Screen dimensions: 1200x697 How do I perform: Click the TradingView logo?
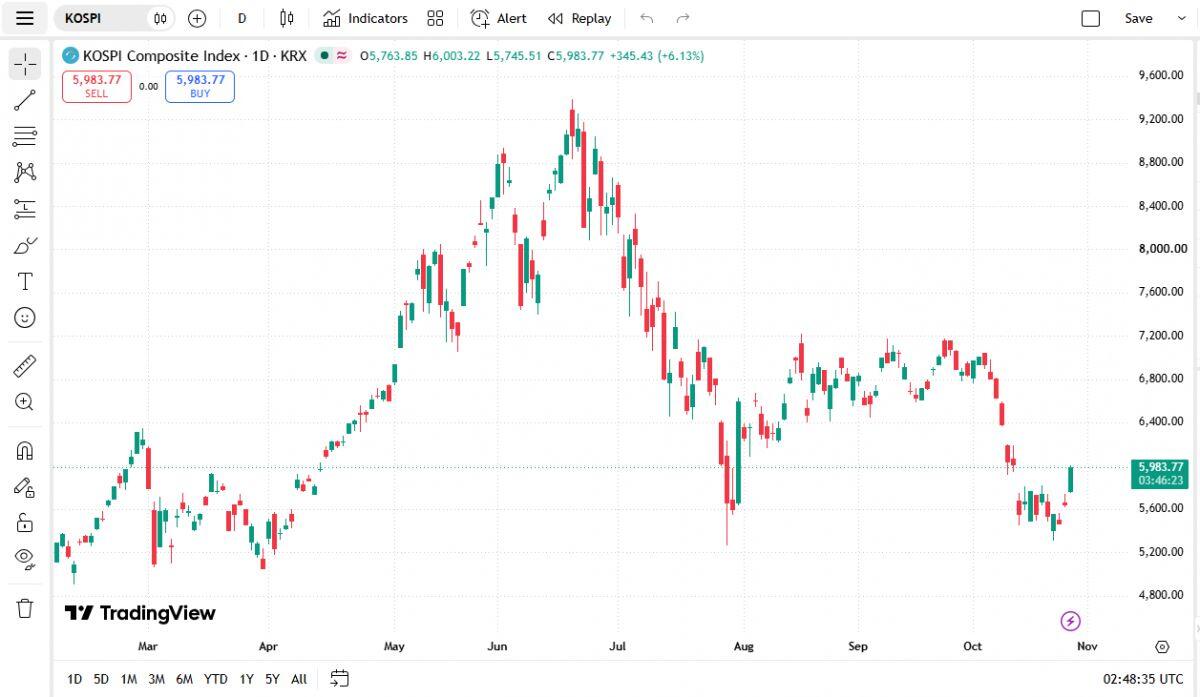click(x=140, y=613)
